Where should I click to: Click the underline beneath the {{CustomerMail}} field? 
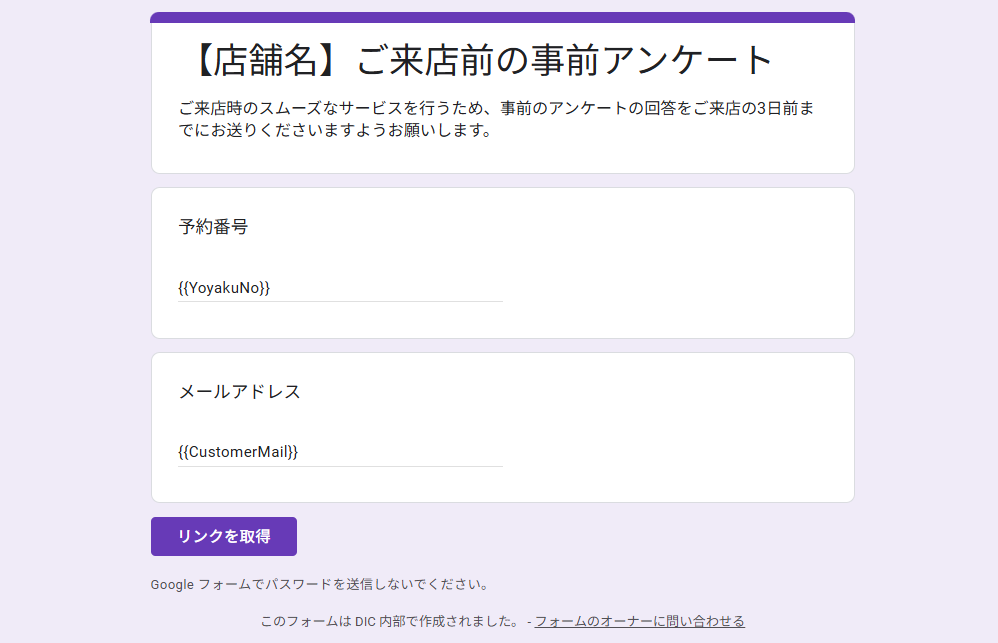(340, 466)
